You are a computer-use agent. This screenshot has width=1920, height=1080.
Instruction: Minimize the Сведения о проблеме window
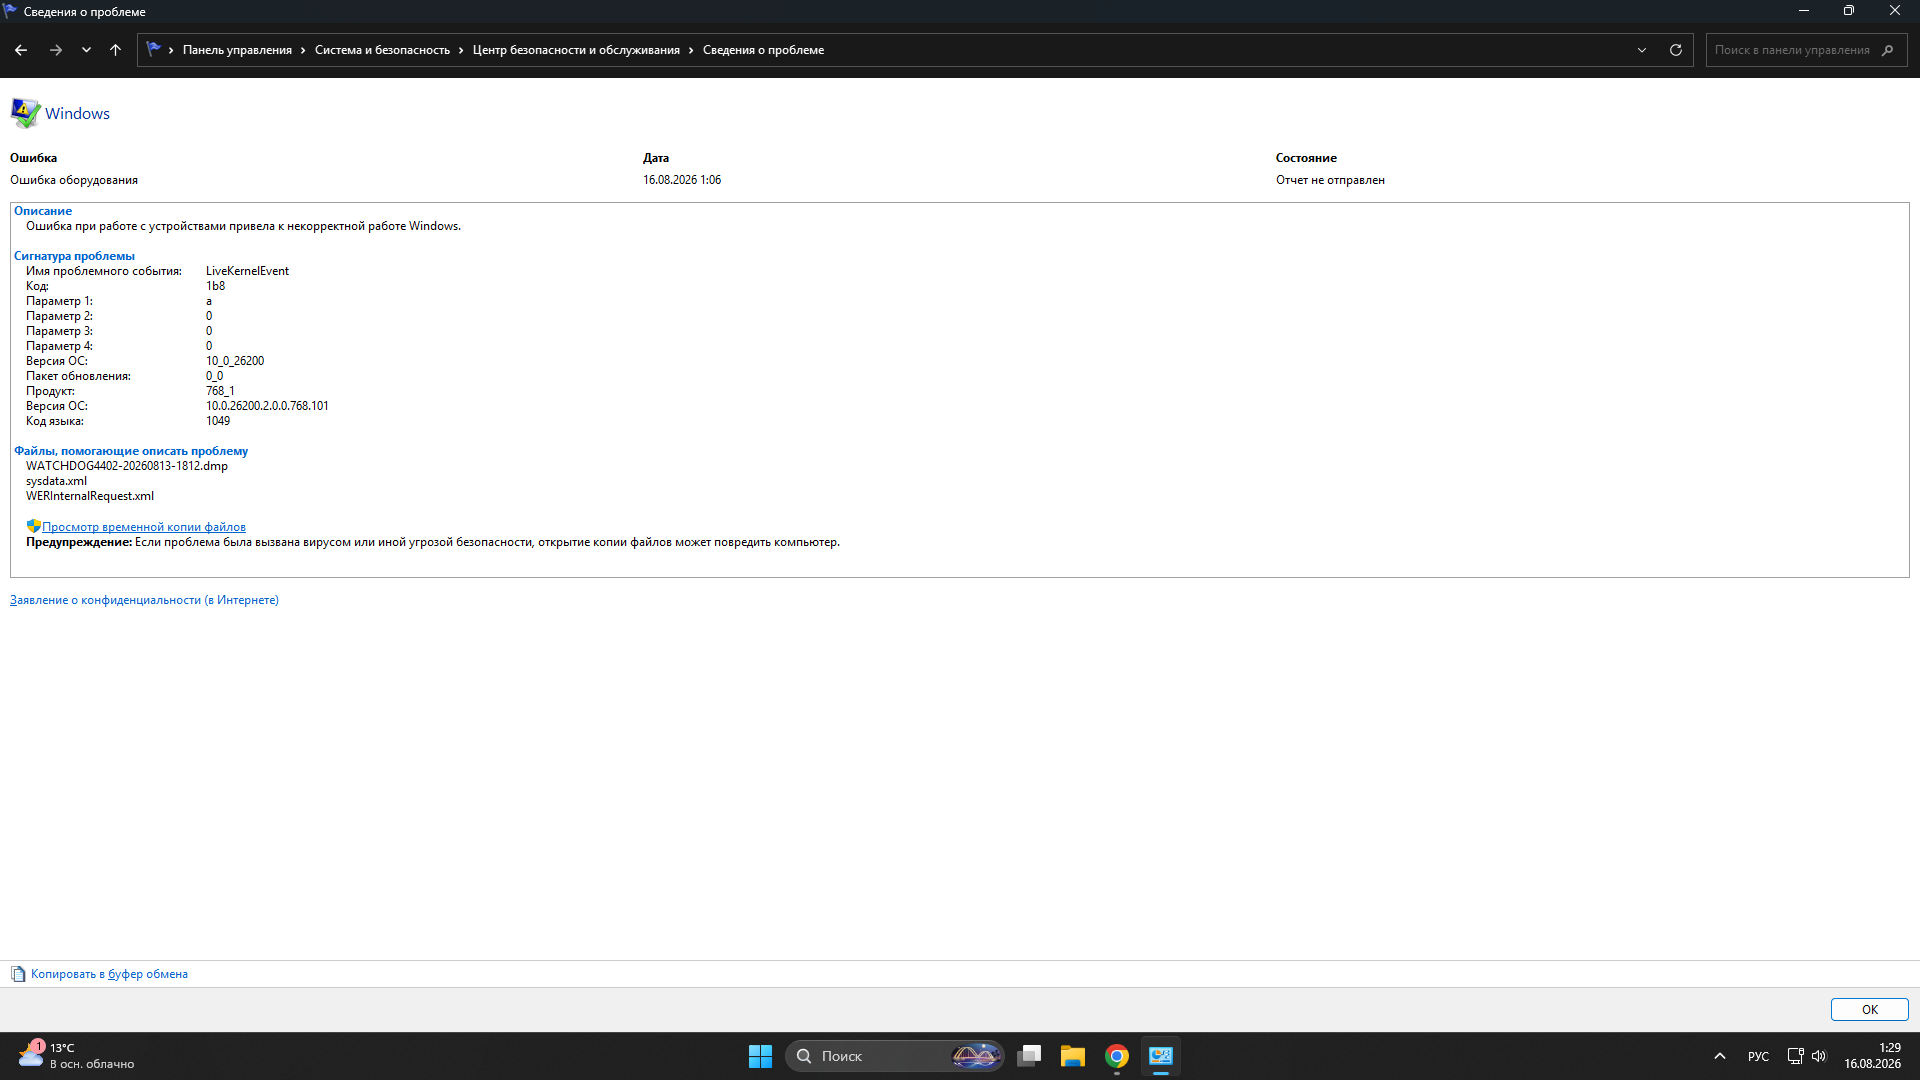(1804, 11)
